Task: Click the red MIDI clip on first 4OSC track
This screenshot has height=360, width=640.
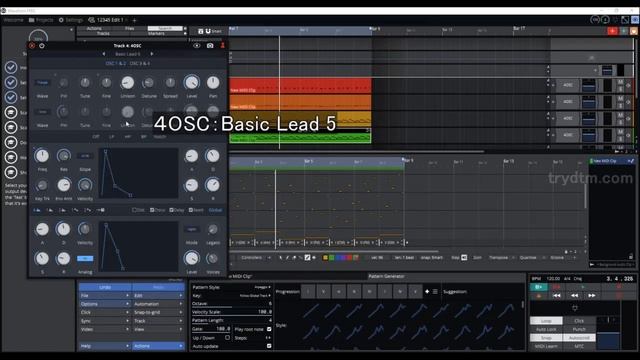Action: pos(300,86)
